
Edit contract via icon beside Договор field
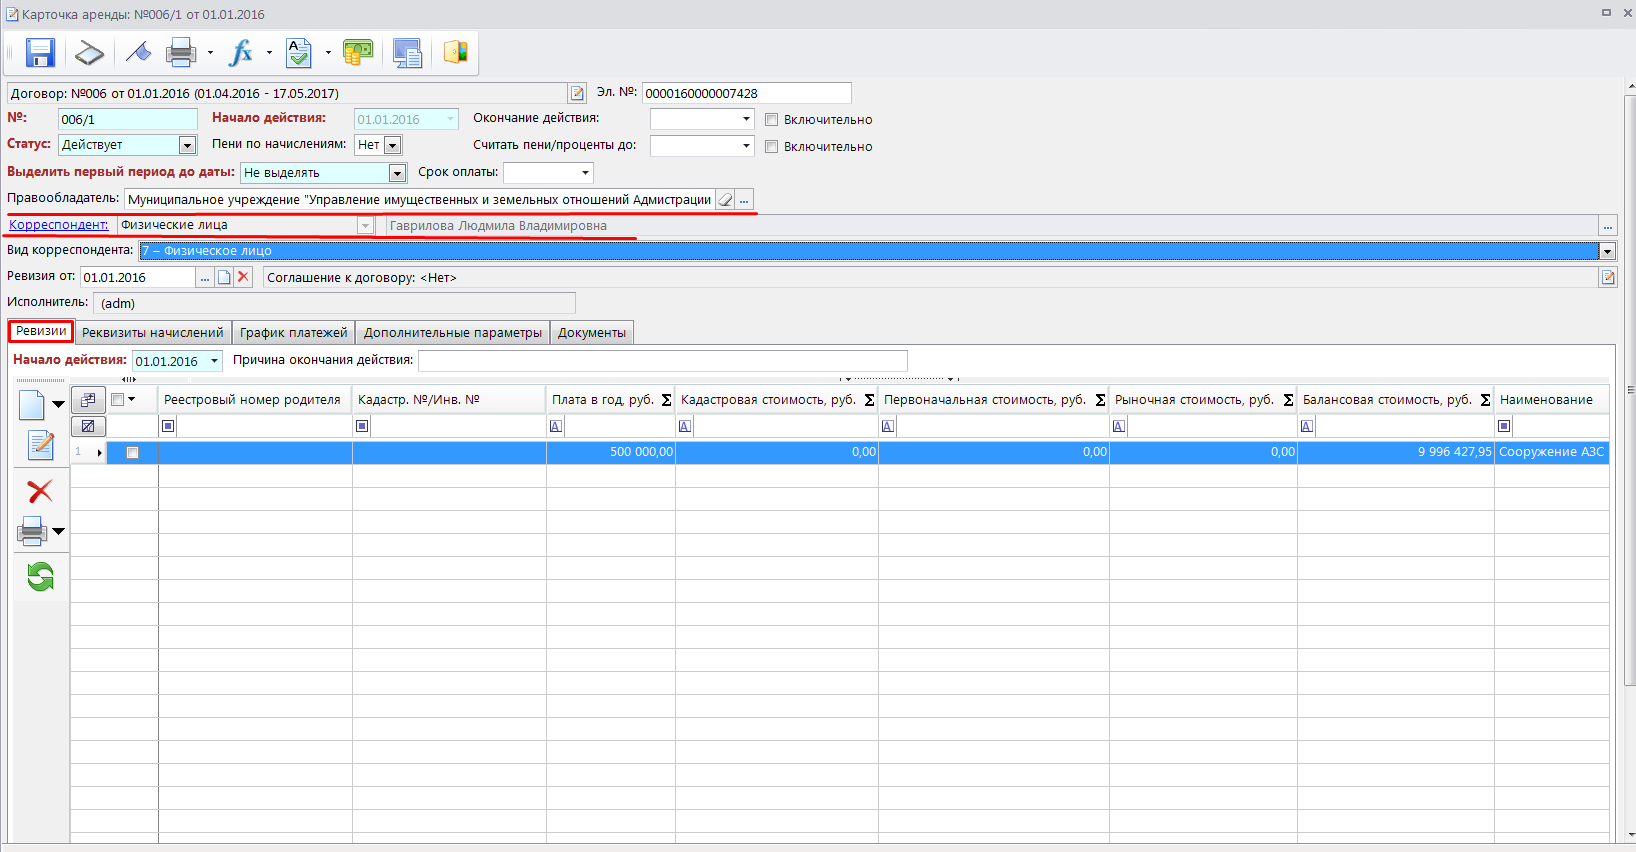click(577, 93)
